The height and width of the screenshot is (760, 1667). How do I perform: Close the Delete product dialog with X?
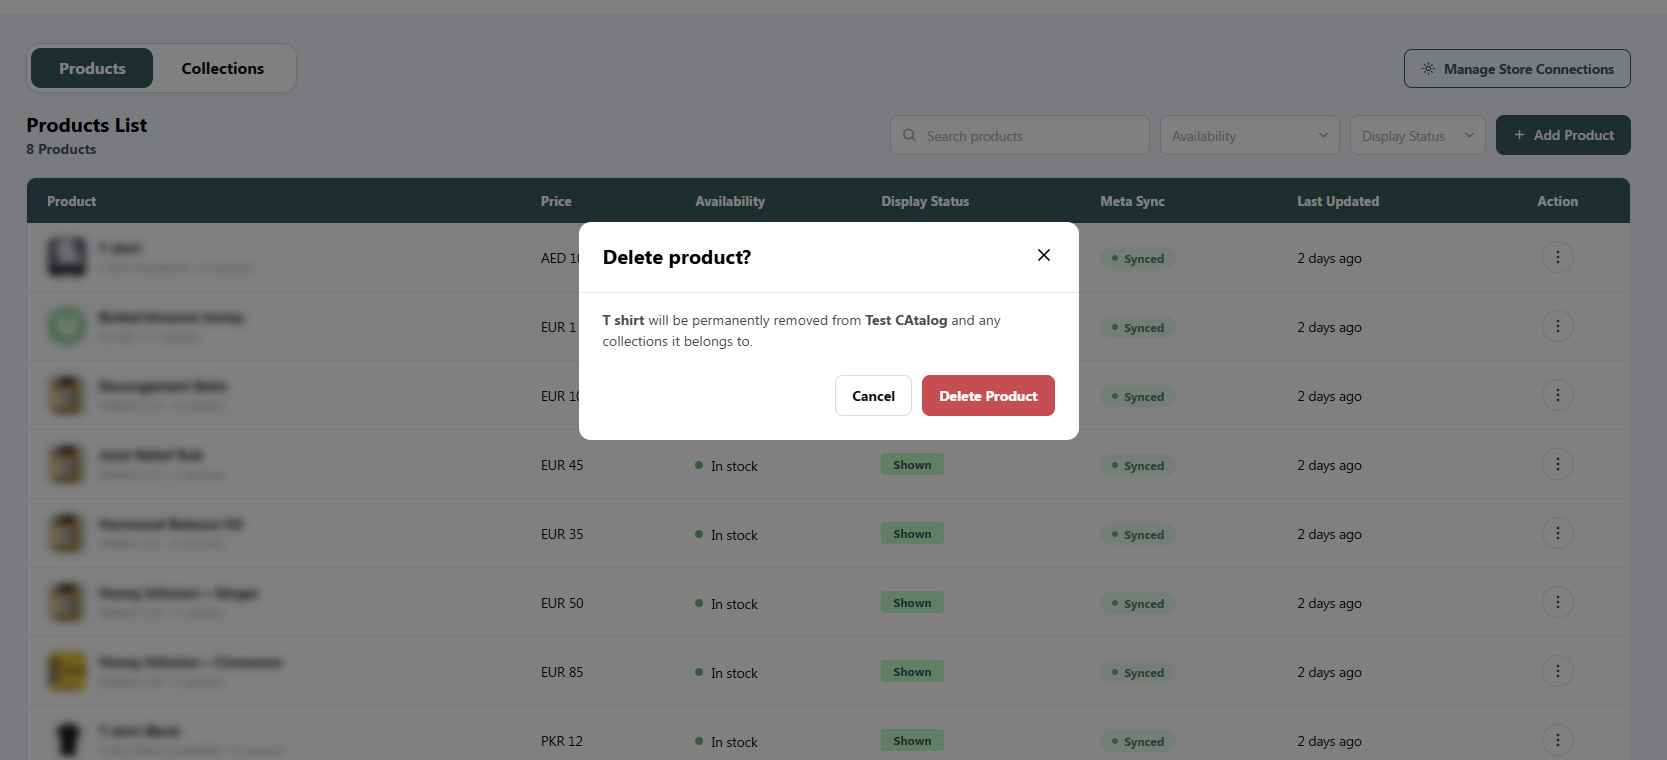click(1043, 255)
